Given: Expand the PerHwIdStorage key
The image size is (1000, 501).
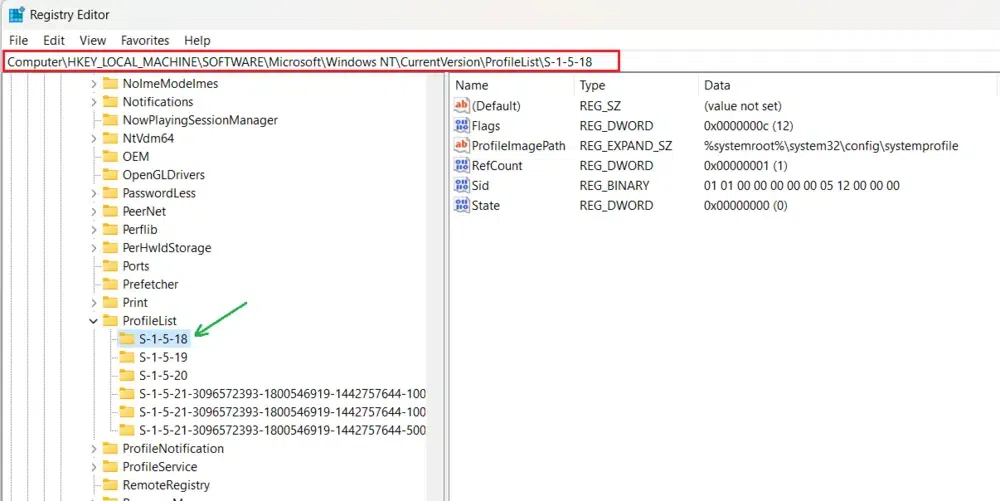Looking at the screenshot, I should [94, 247].
